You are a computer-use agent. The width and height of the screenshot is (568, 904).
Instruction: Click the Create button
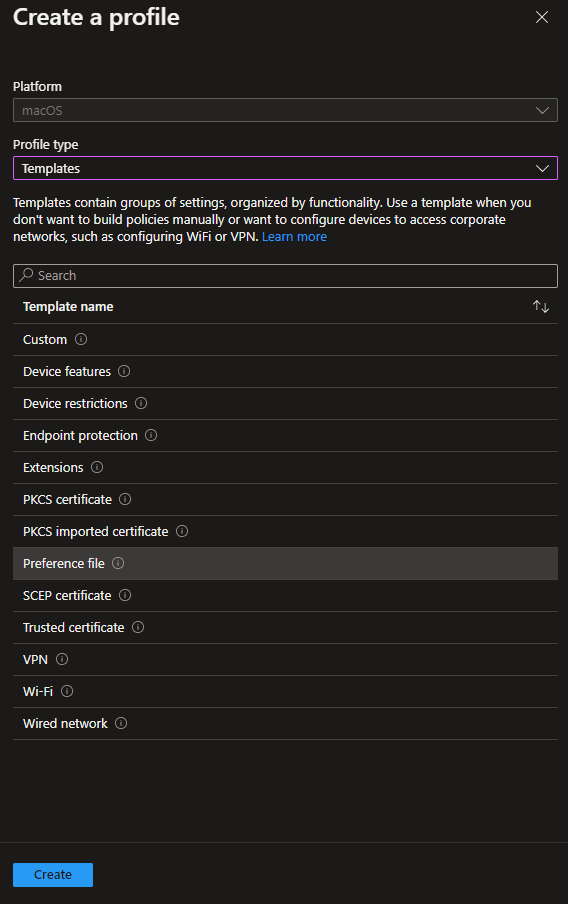53,875
